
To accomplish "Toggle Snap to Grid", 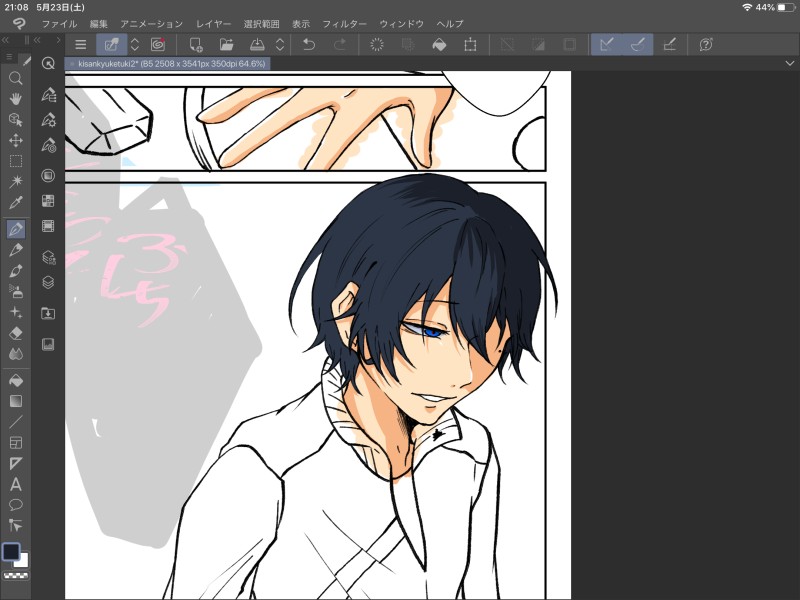I will [x=669, y=45].
